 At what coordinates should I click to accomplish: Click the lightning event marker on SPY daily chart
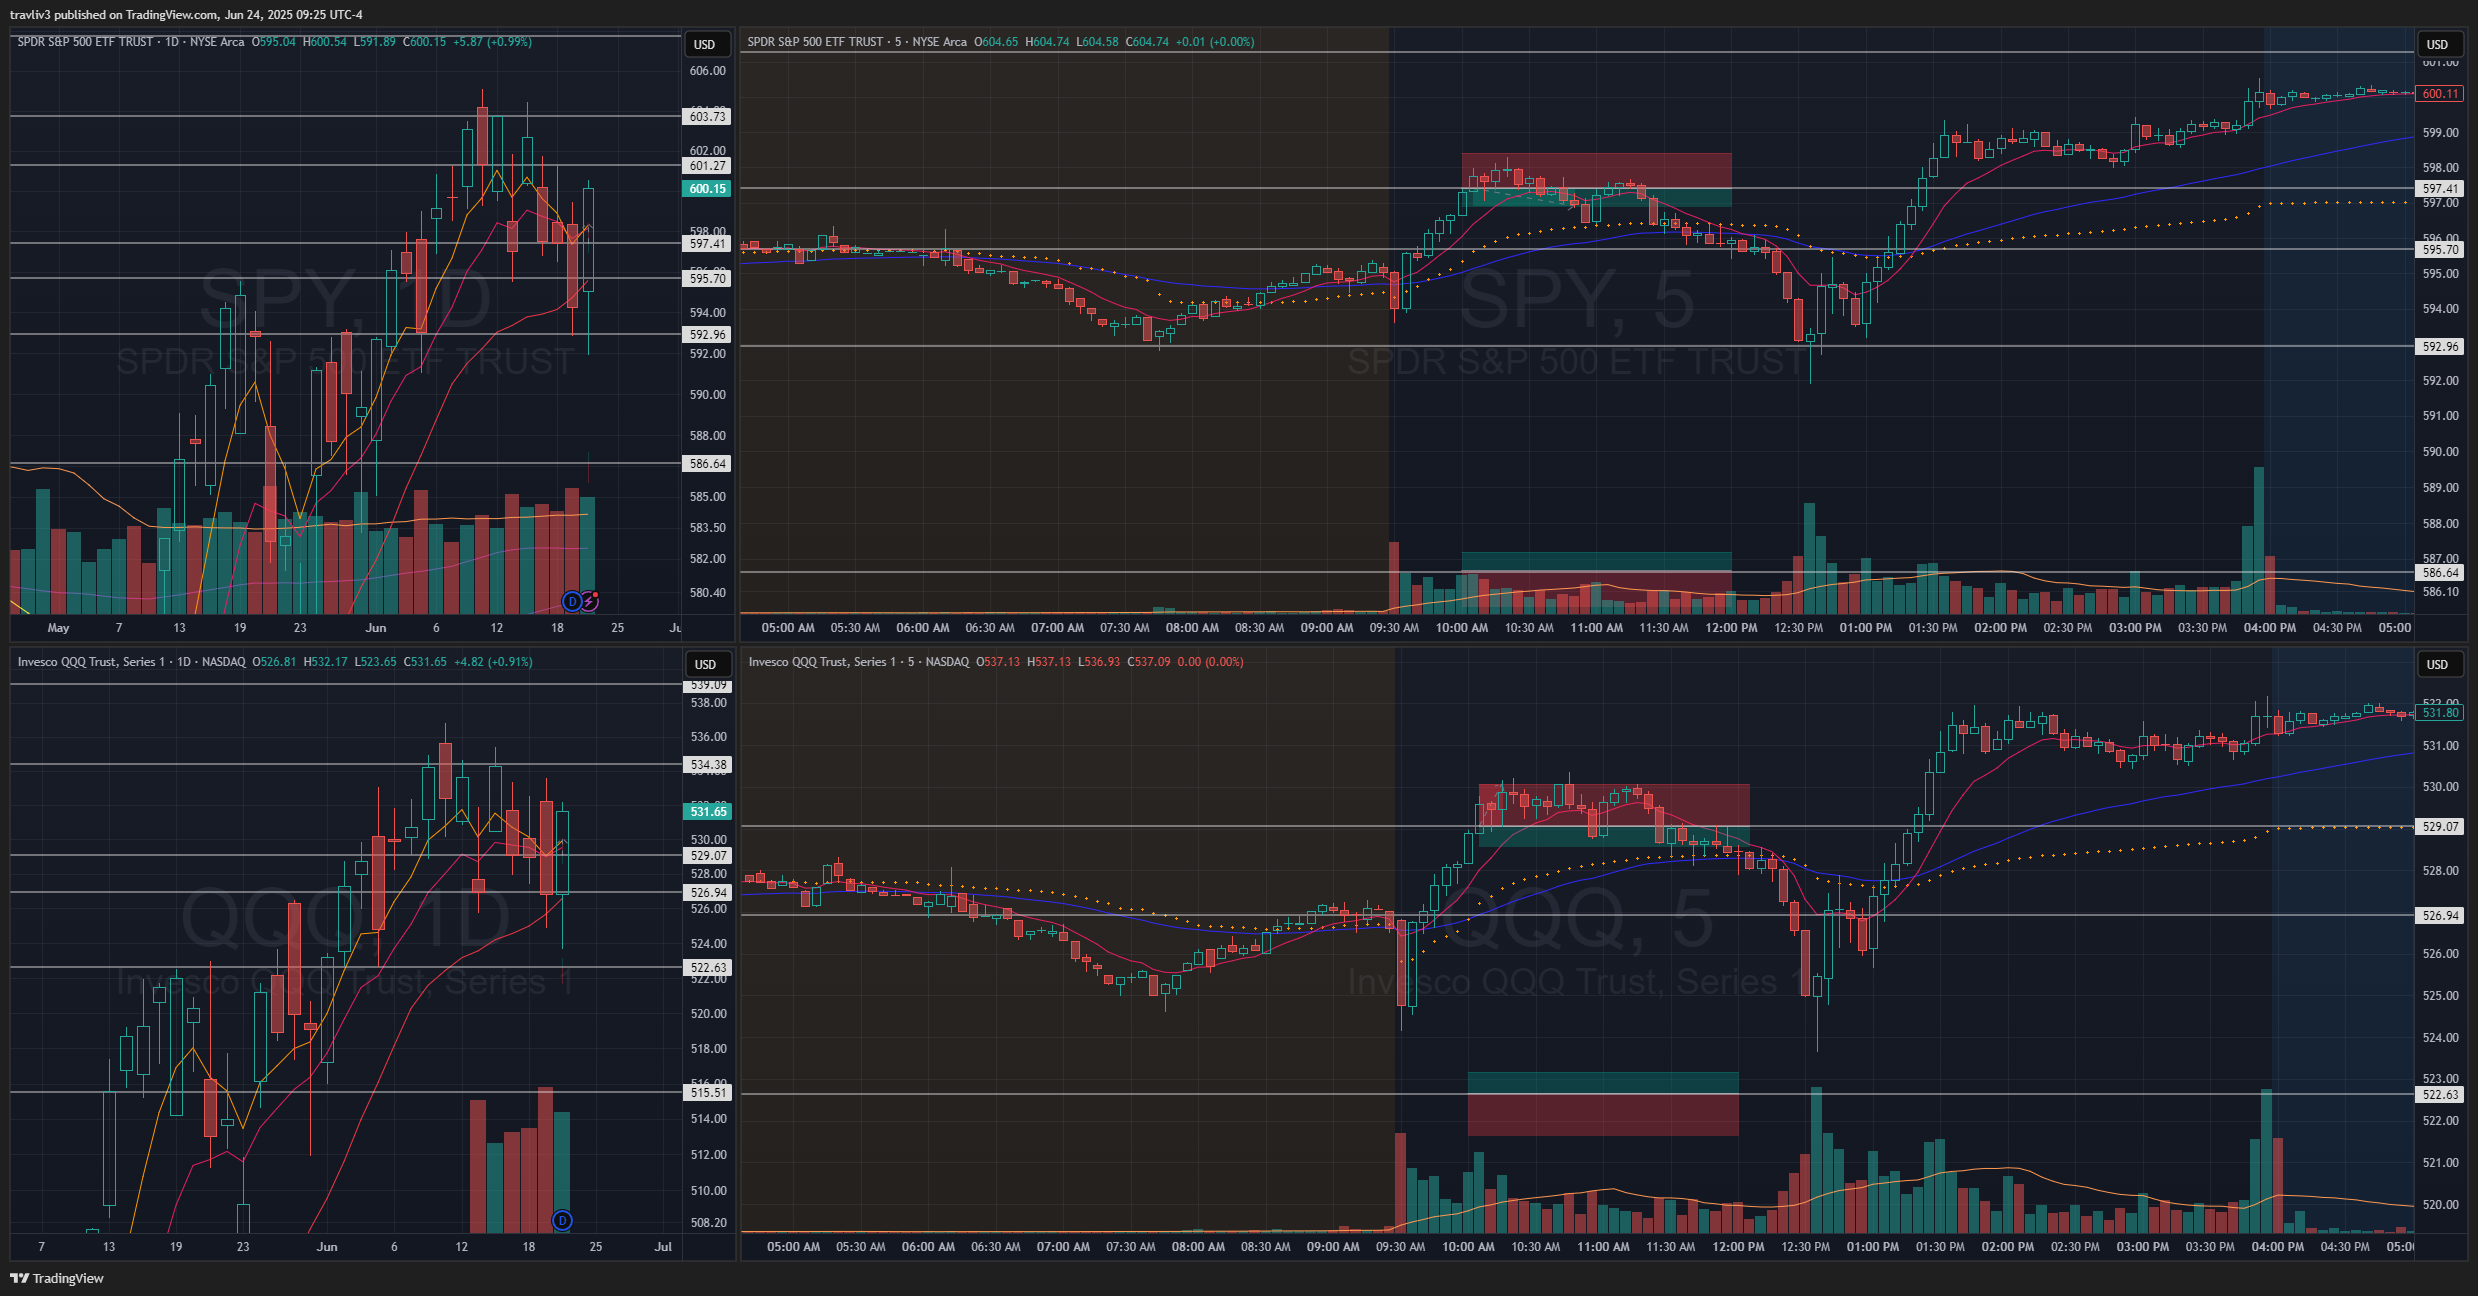590,601
